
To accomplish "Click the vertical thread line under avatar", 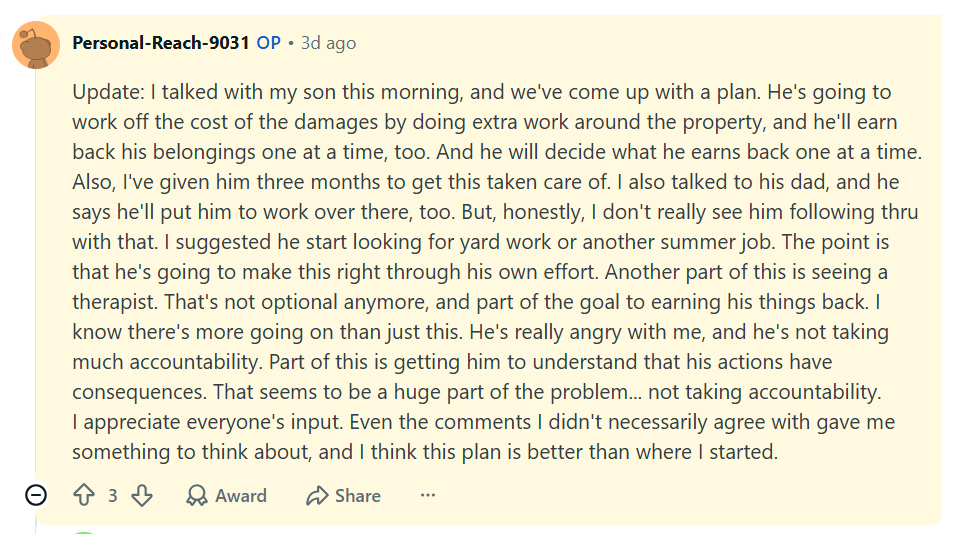I will point(35,275).
